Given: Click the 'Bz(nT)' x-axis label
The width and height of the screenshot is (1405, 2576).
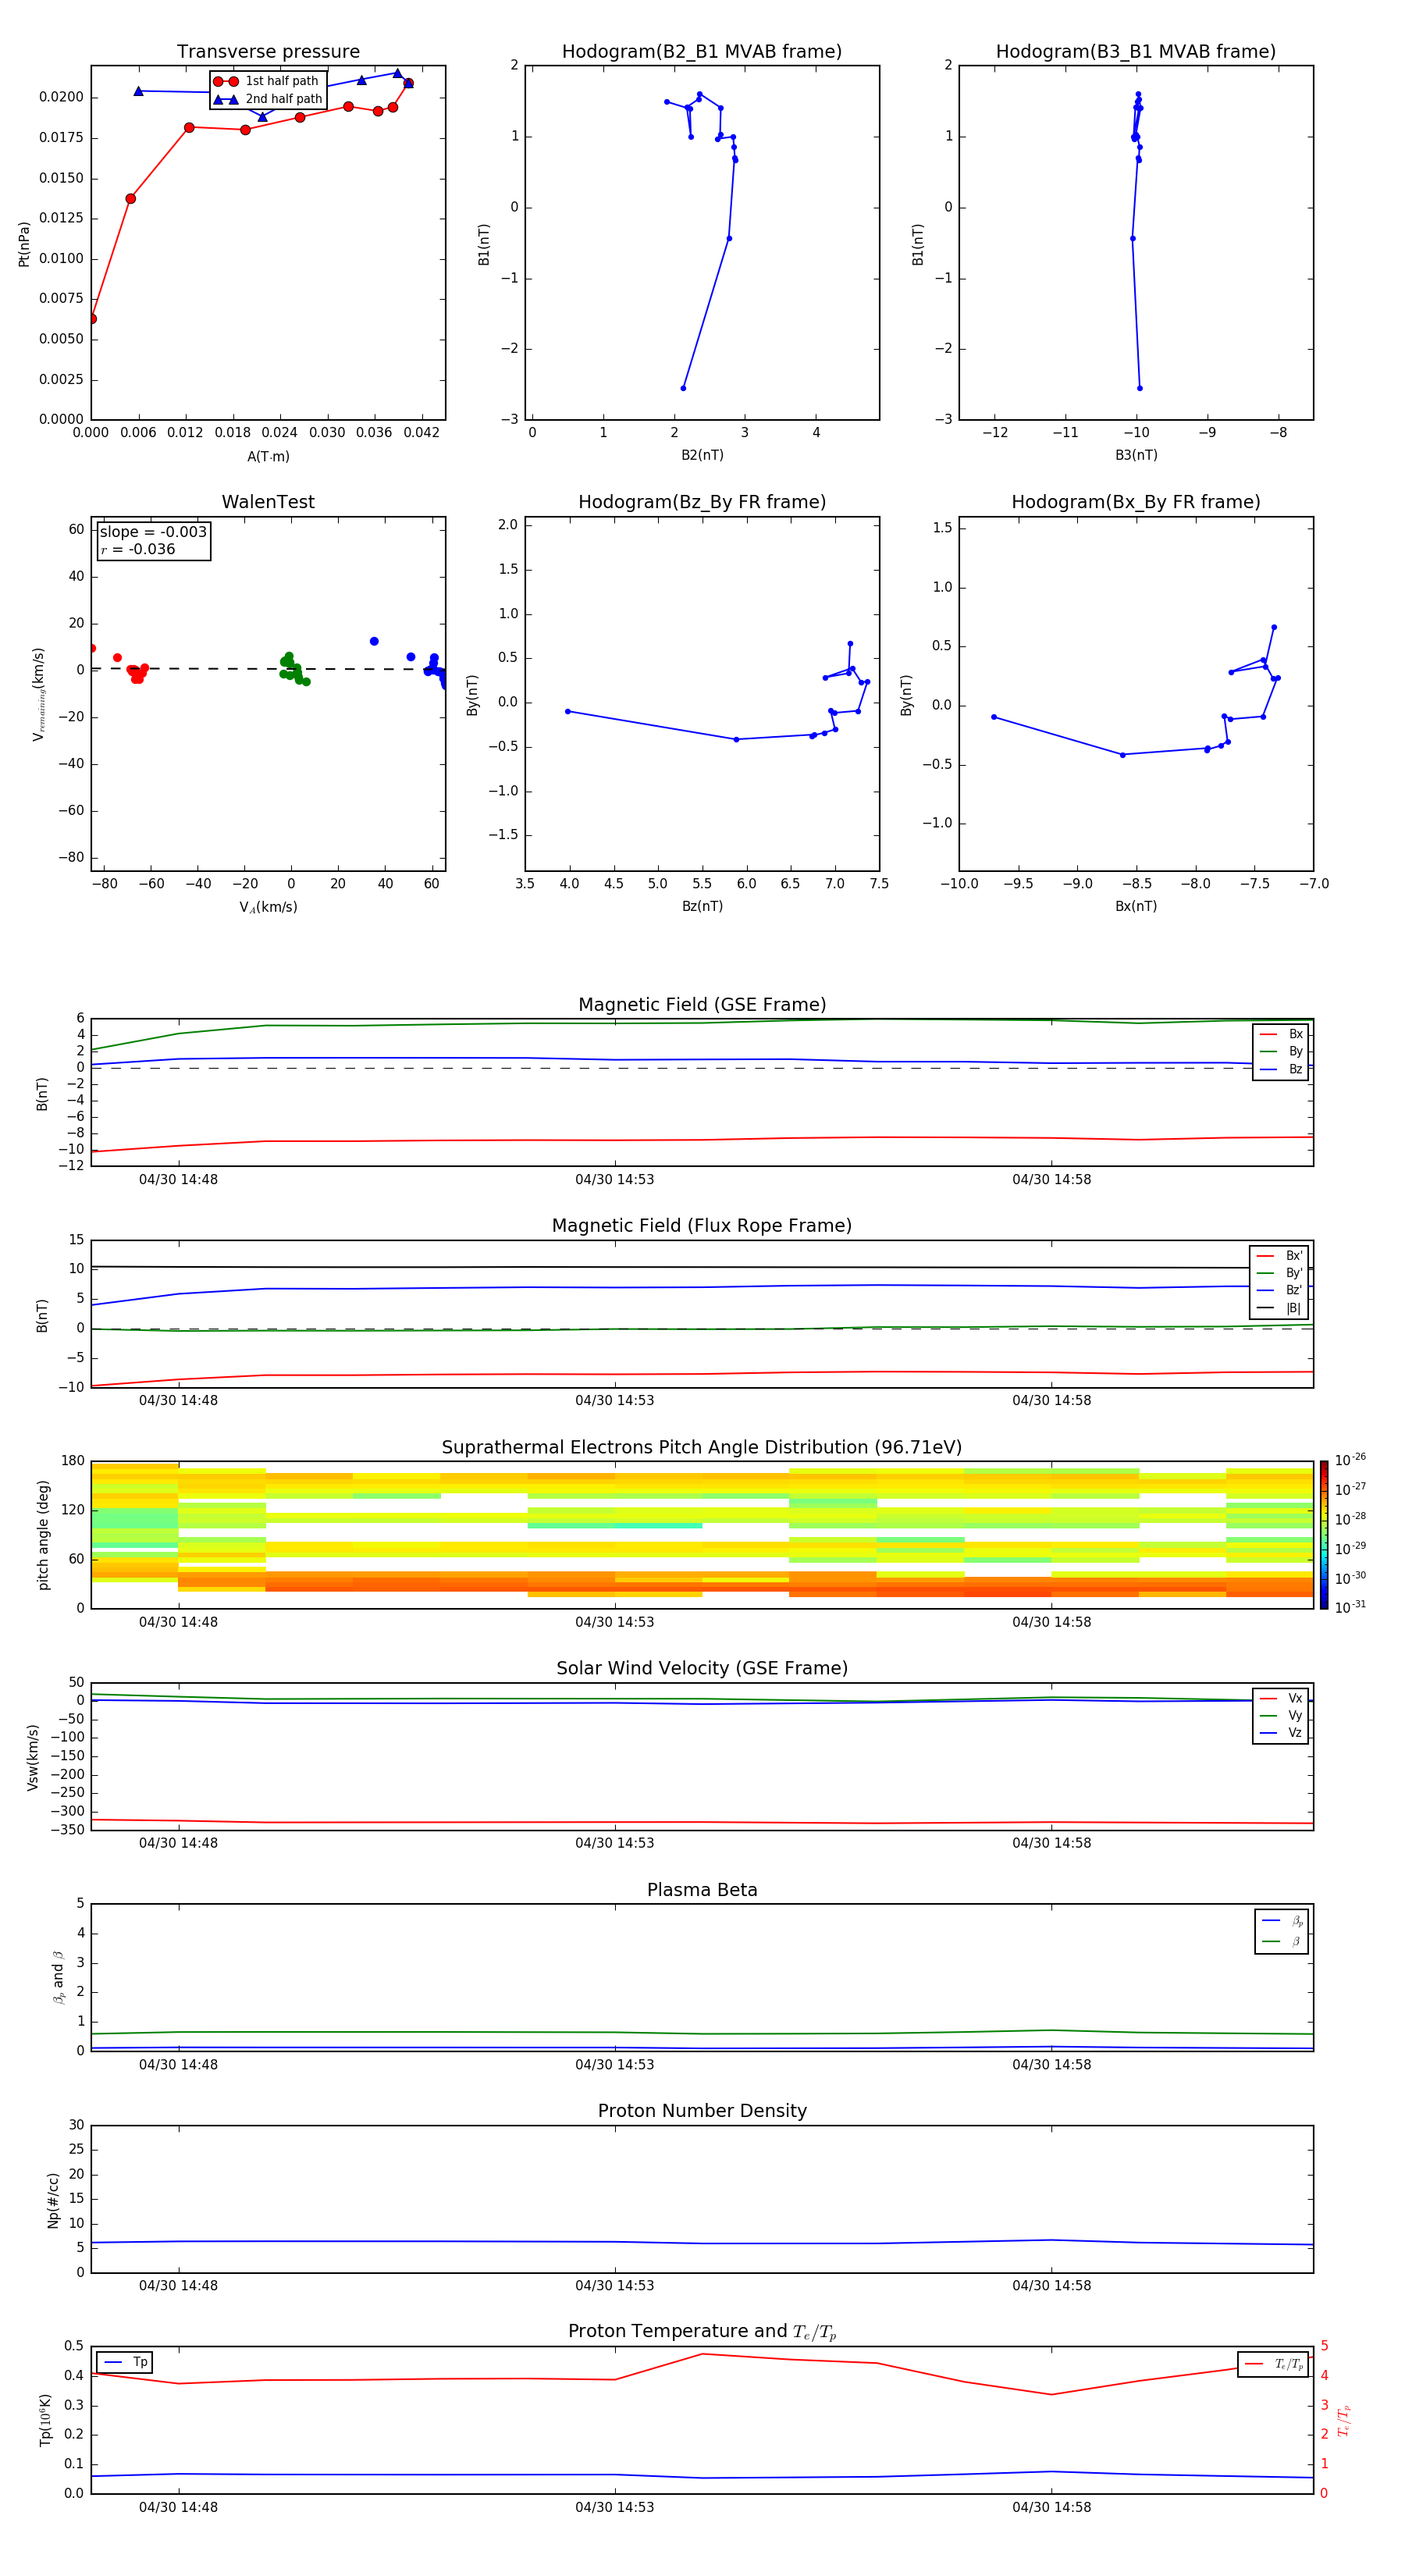Looking at the screenshot, I should tap(702, 906).
